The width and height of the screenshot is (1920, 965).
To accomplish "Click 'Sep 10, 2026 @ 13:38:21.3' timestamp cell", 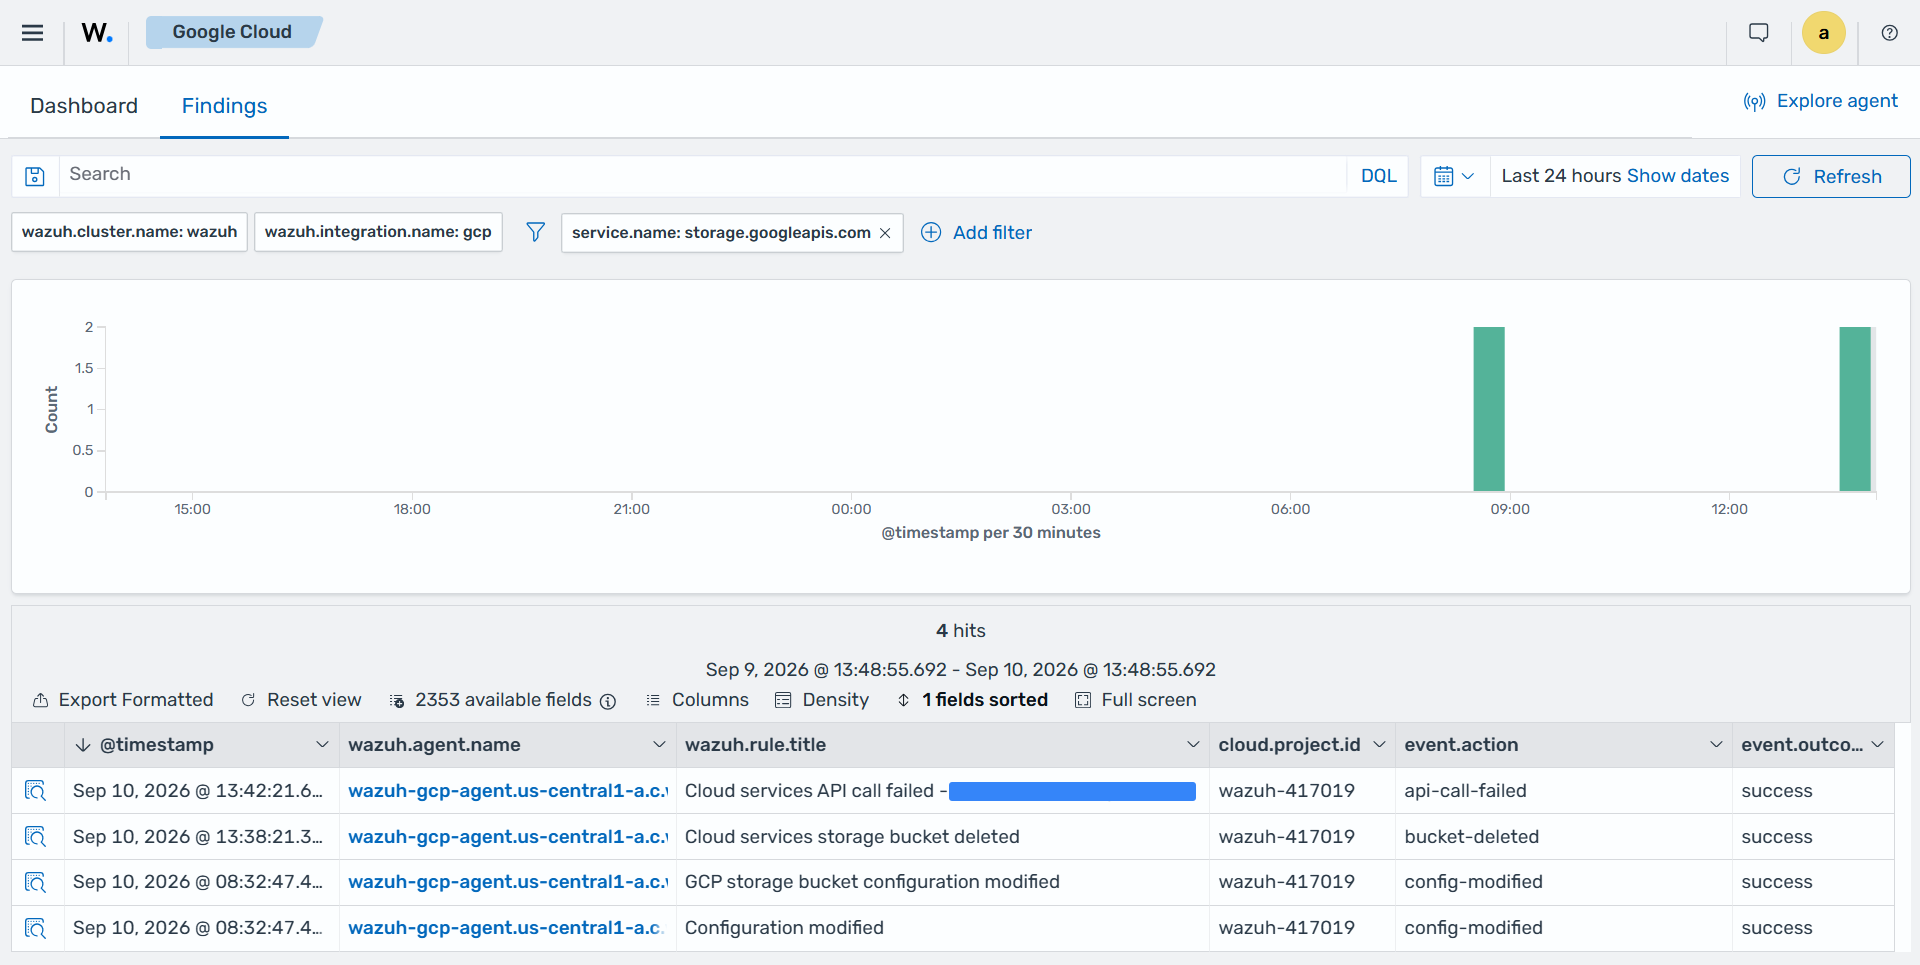I will 201,837.
